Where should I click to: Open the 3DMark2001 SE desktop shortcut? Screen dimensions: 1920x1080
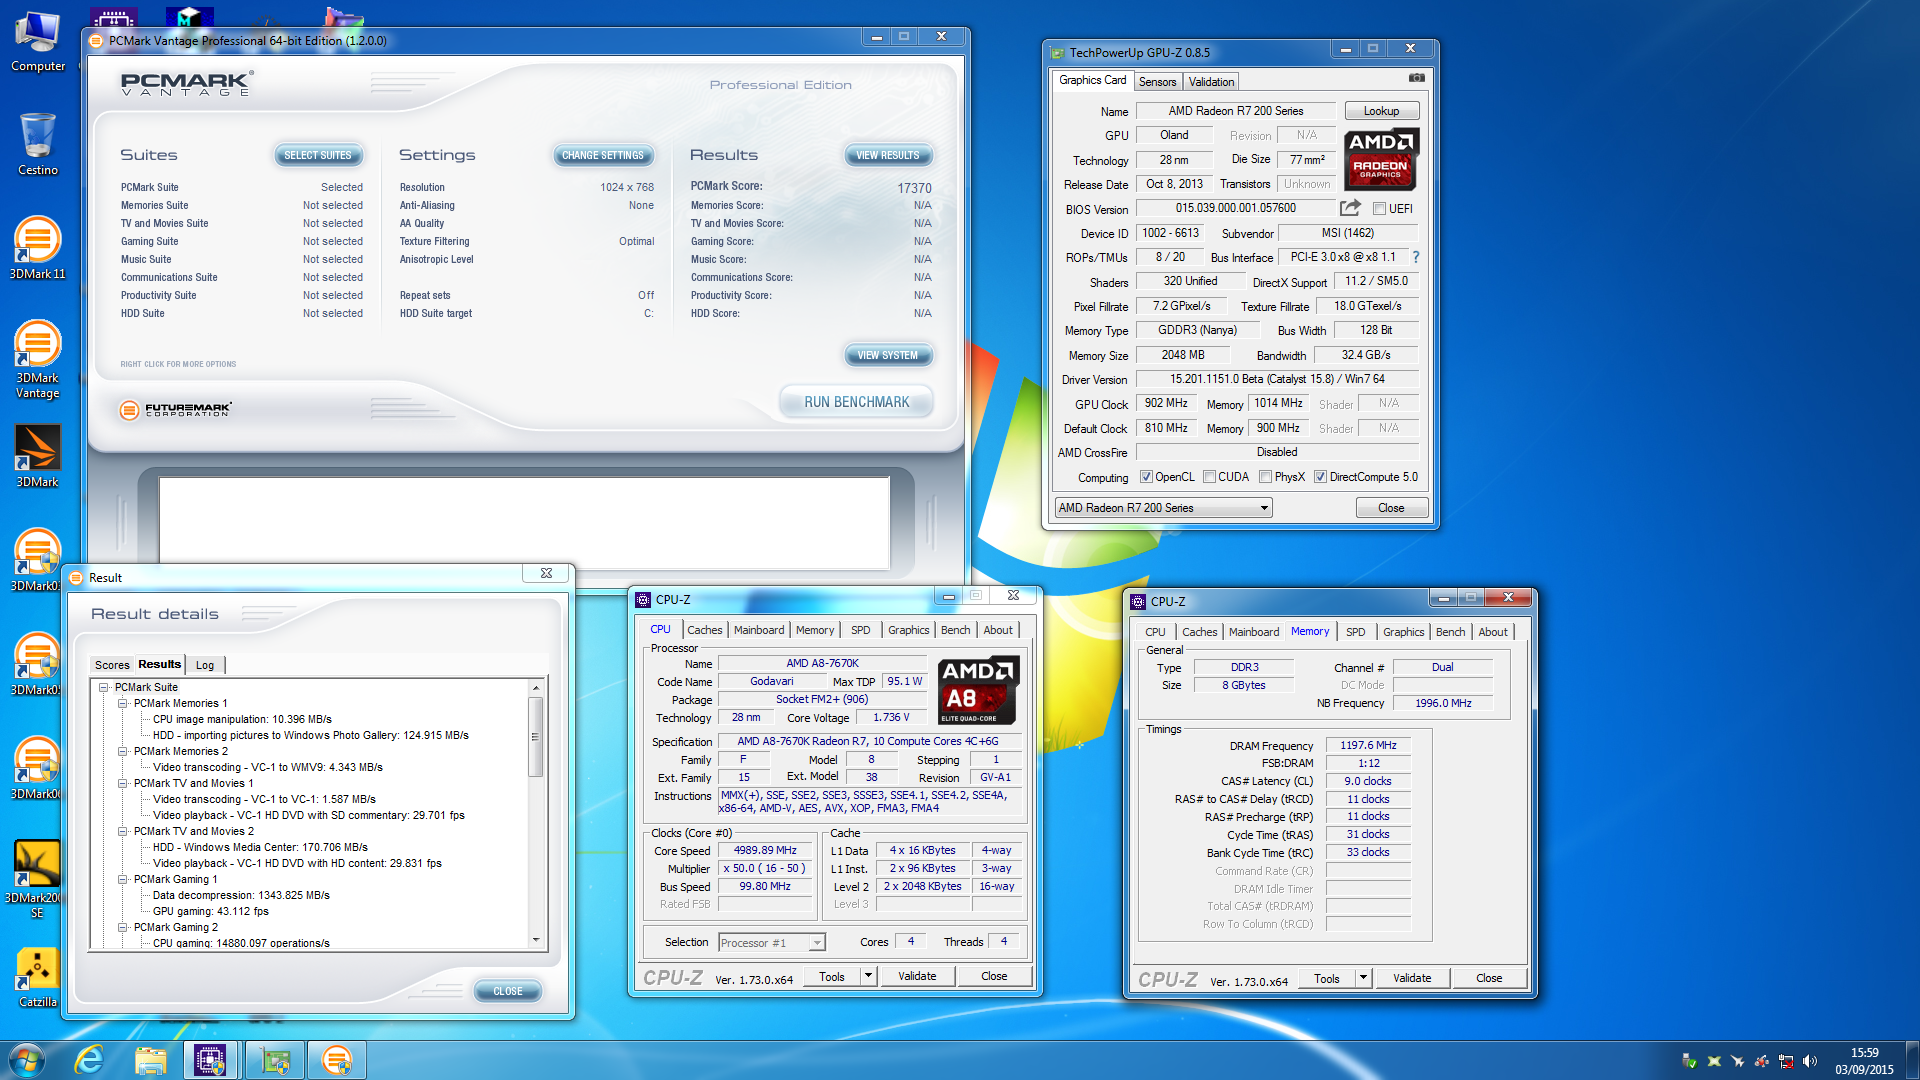(x=38, y=878)
